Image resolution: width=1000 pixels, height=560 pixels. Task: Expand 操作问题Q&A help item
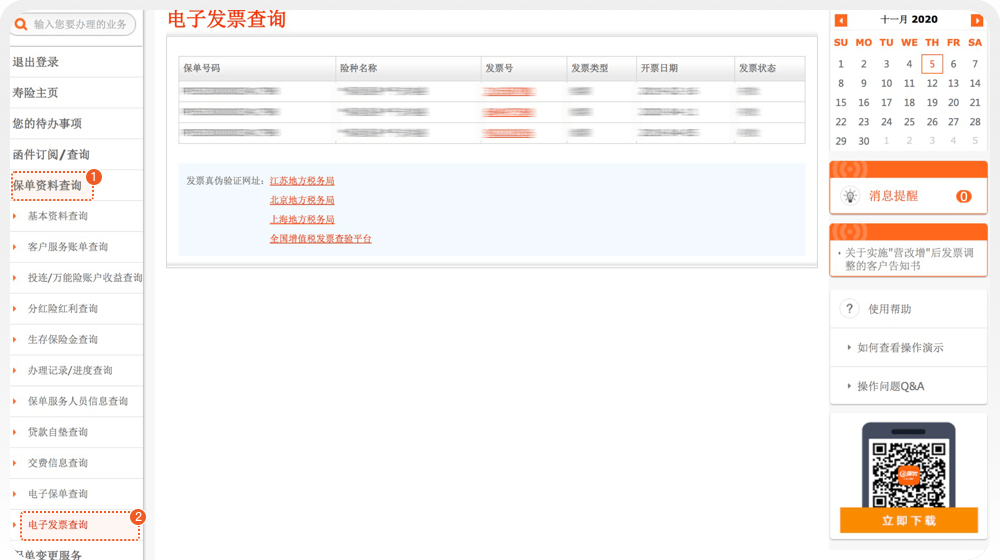[890, 386]
